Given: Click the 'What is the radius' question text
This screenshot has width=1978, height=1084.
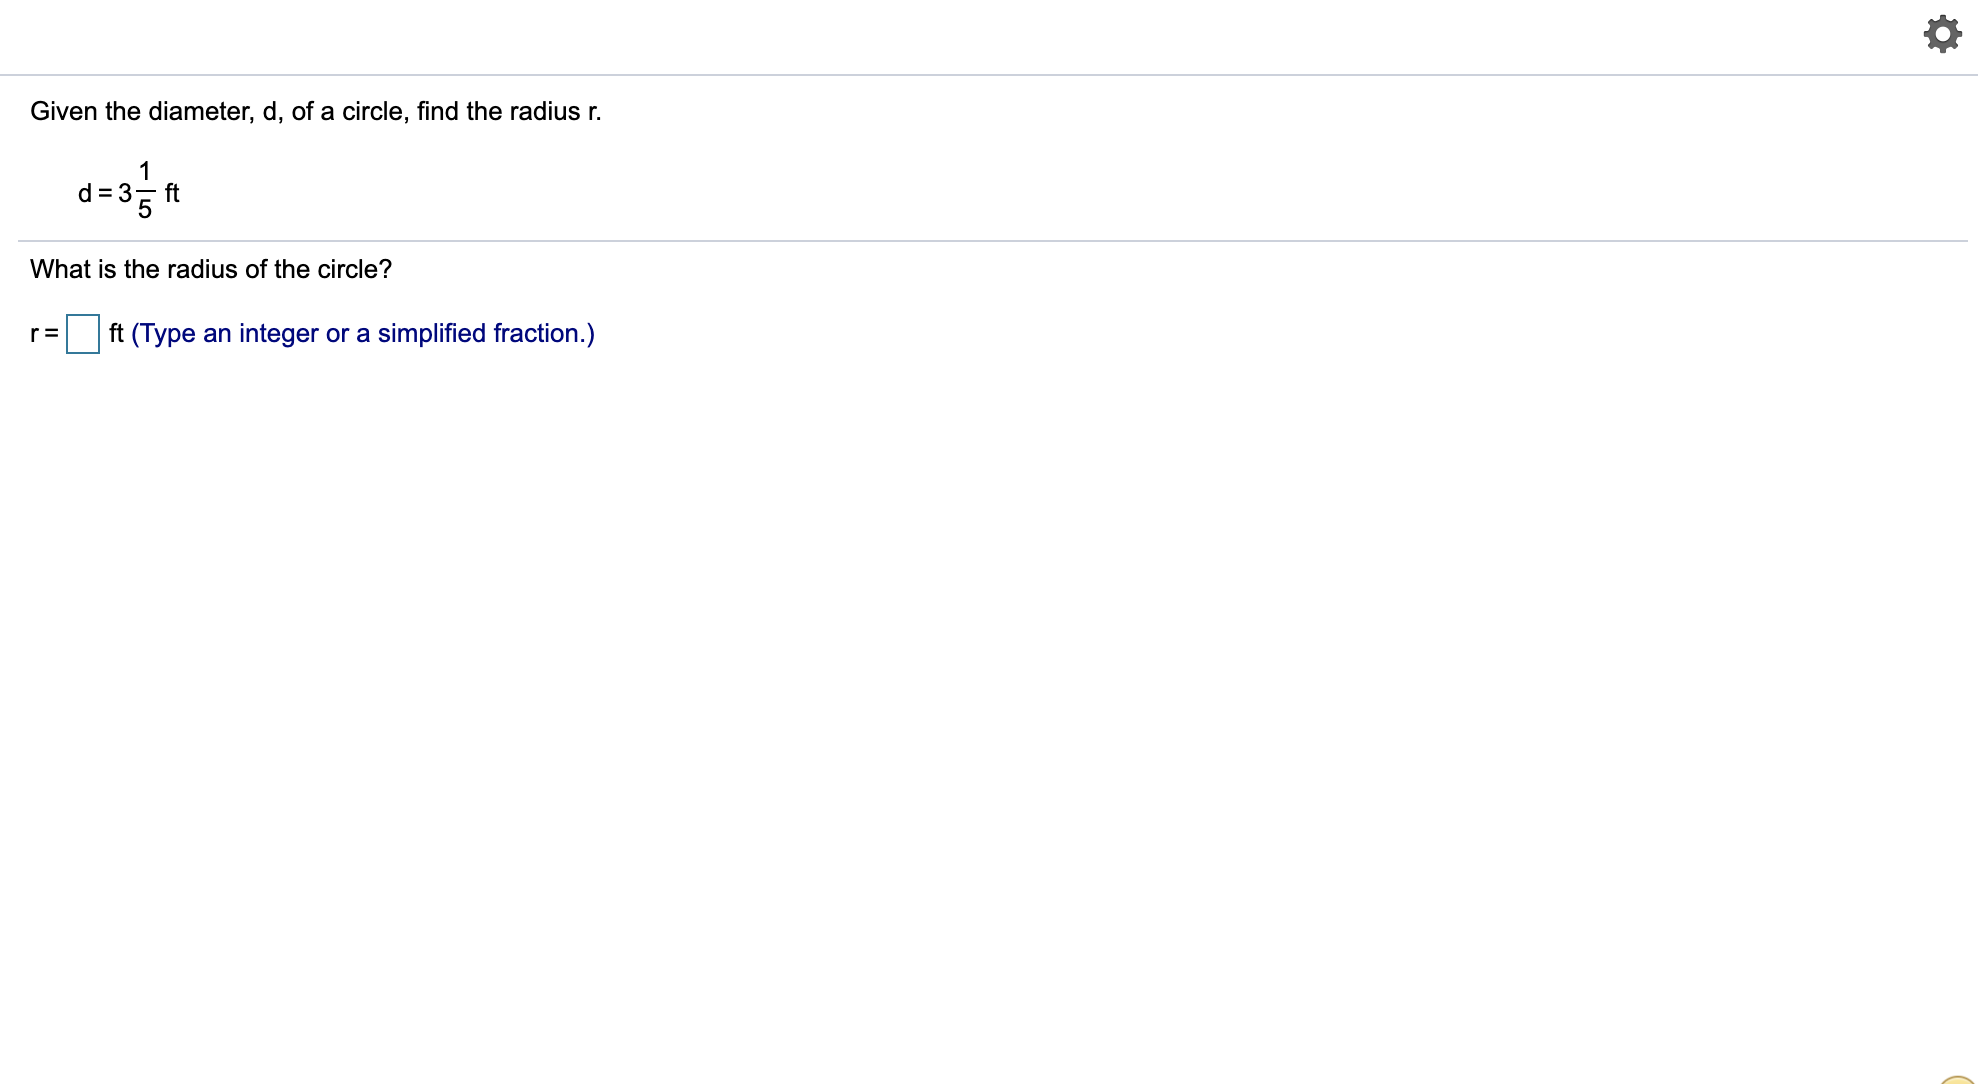Looking at the screenshot, I should 211,269.
